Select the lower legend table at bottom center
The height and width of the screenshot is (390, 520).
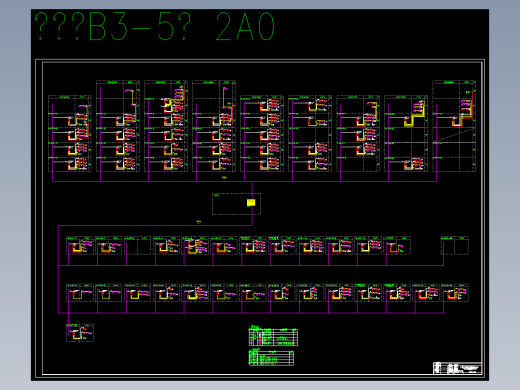click(271, 357)
